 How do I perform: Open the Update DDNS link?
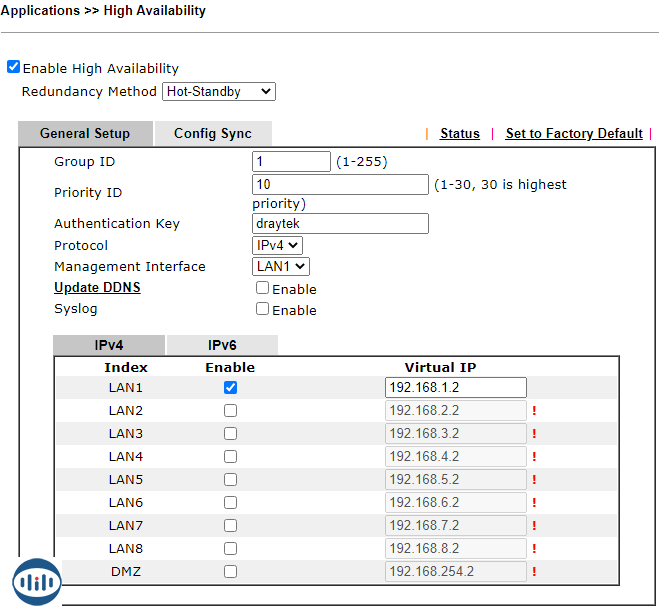(x=97, y=288)
